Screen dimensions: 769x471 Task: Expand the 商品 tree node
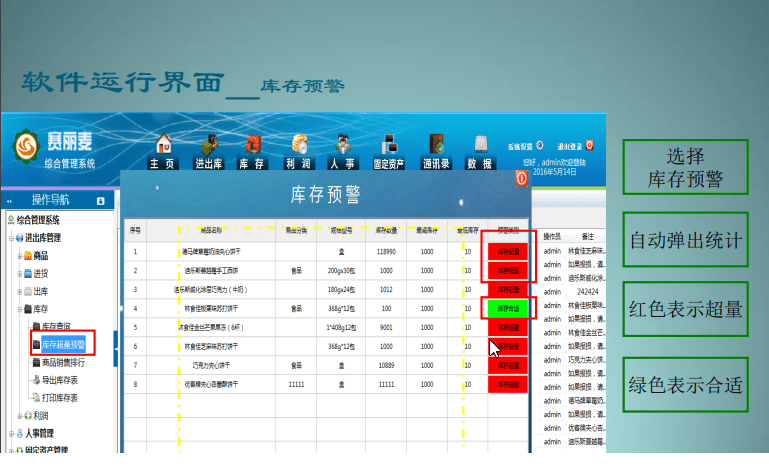tap(20, 256)
